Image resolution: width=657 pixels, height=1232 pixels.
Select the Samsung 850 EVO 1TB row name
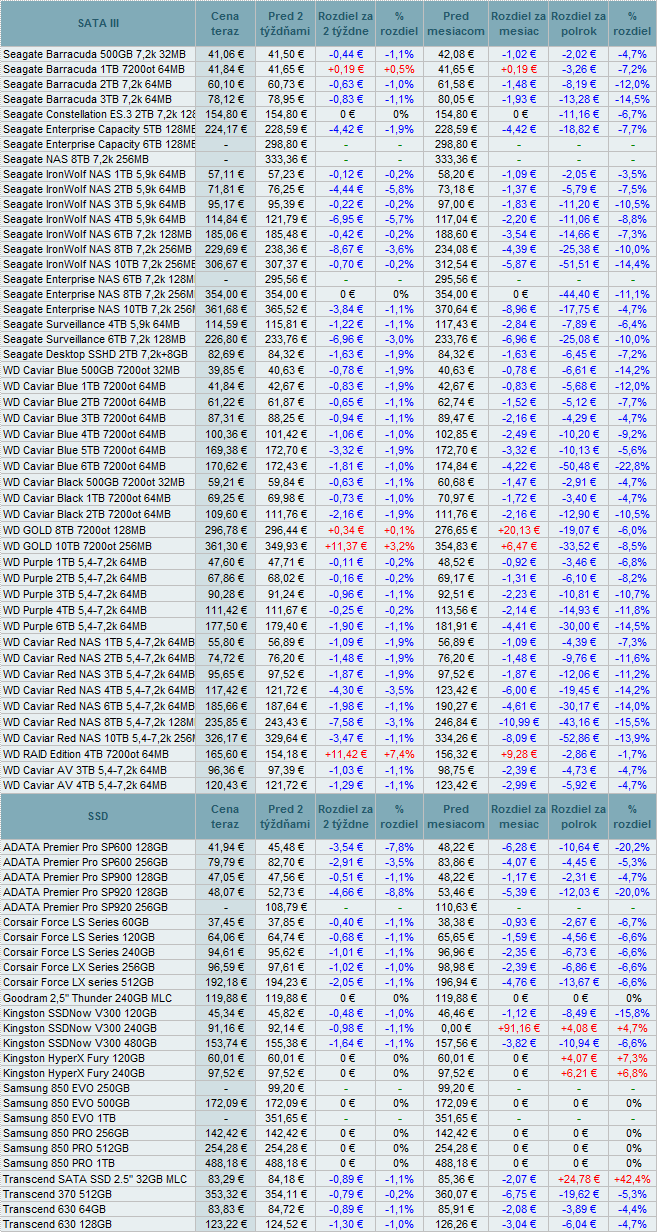pyautogui.click(x=62, y=1119)
